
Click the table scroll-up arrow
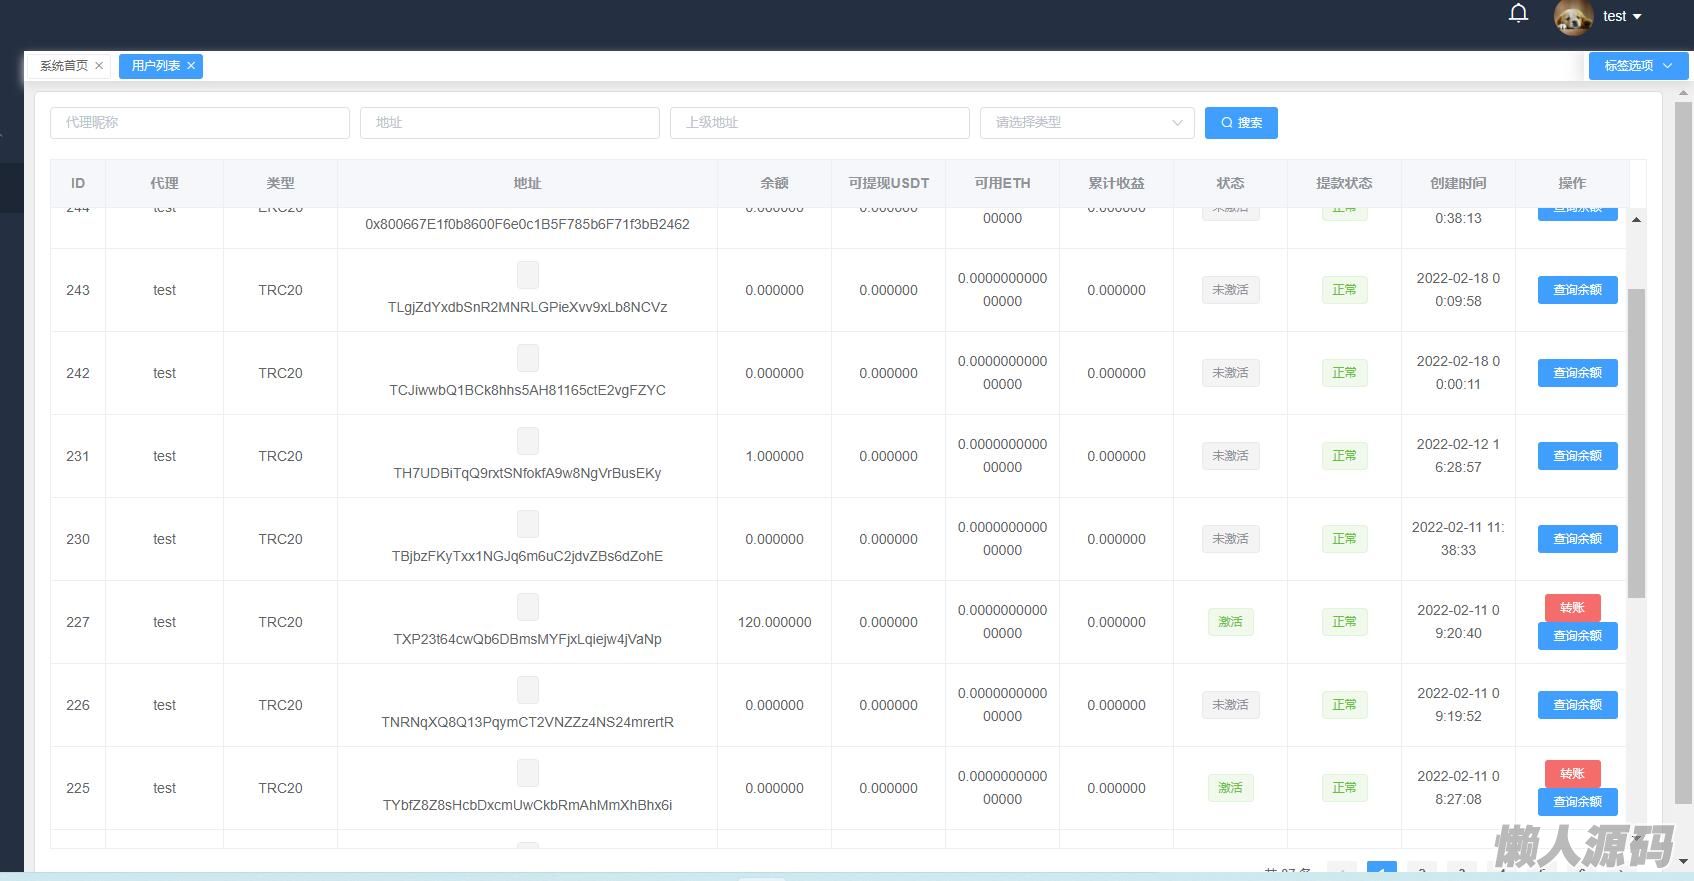(1636, 219)
